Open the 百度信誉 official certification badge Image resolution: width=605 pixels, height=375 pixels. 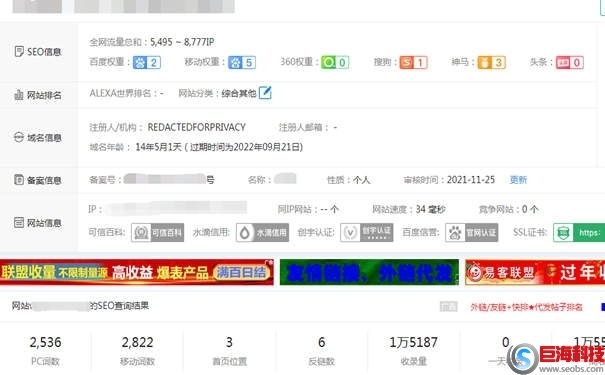coord(471,233)
